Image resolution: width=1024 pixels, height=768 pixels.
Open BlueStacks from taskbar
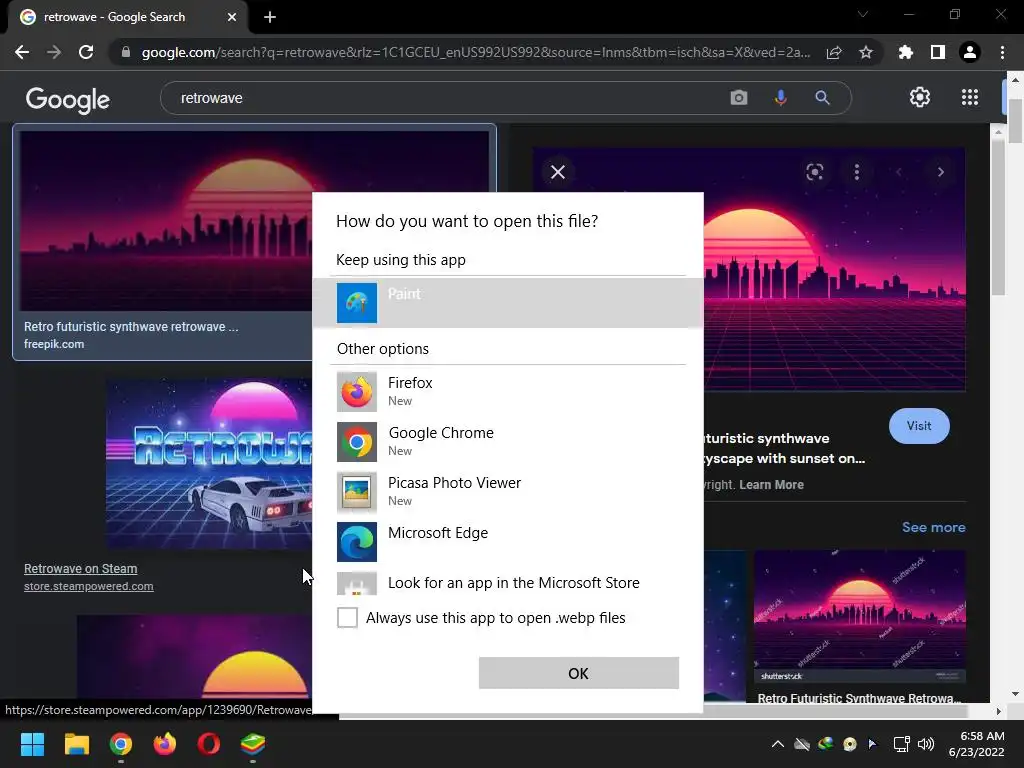(253, 744)
